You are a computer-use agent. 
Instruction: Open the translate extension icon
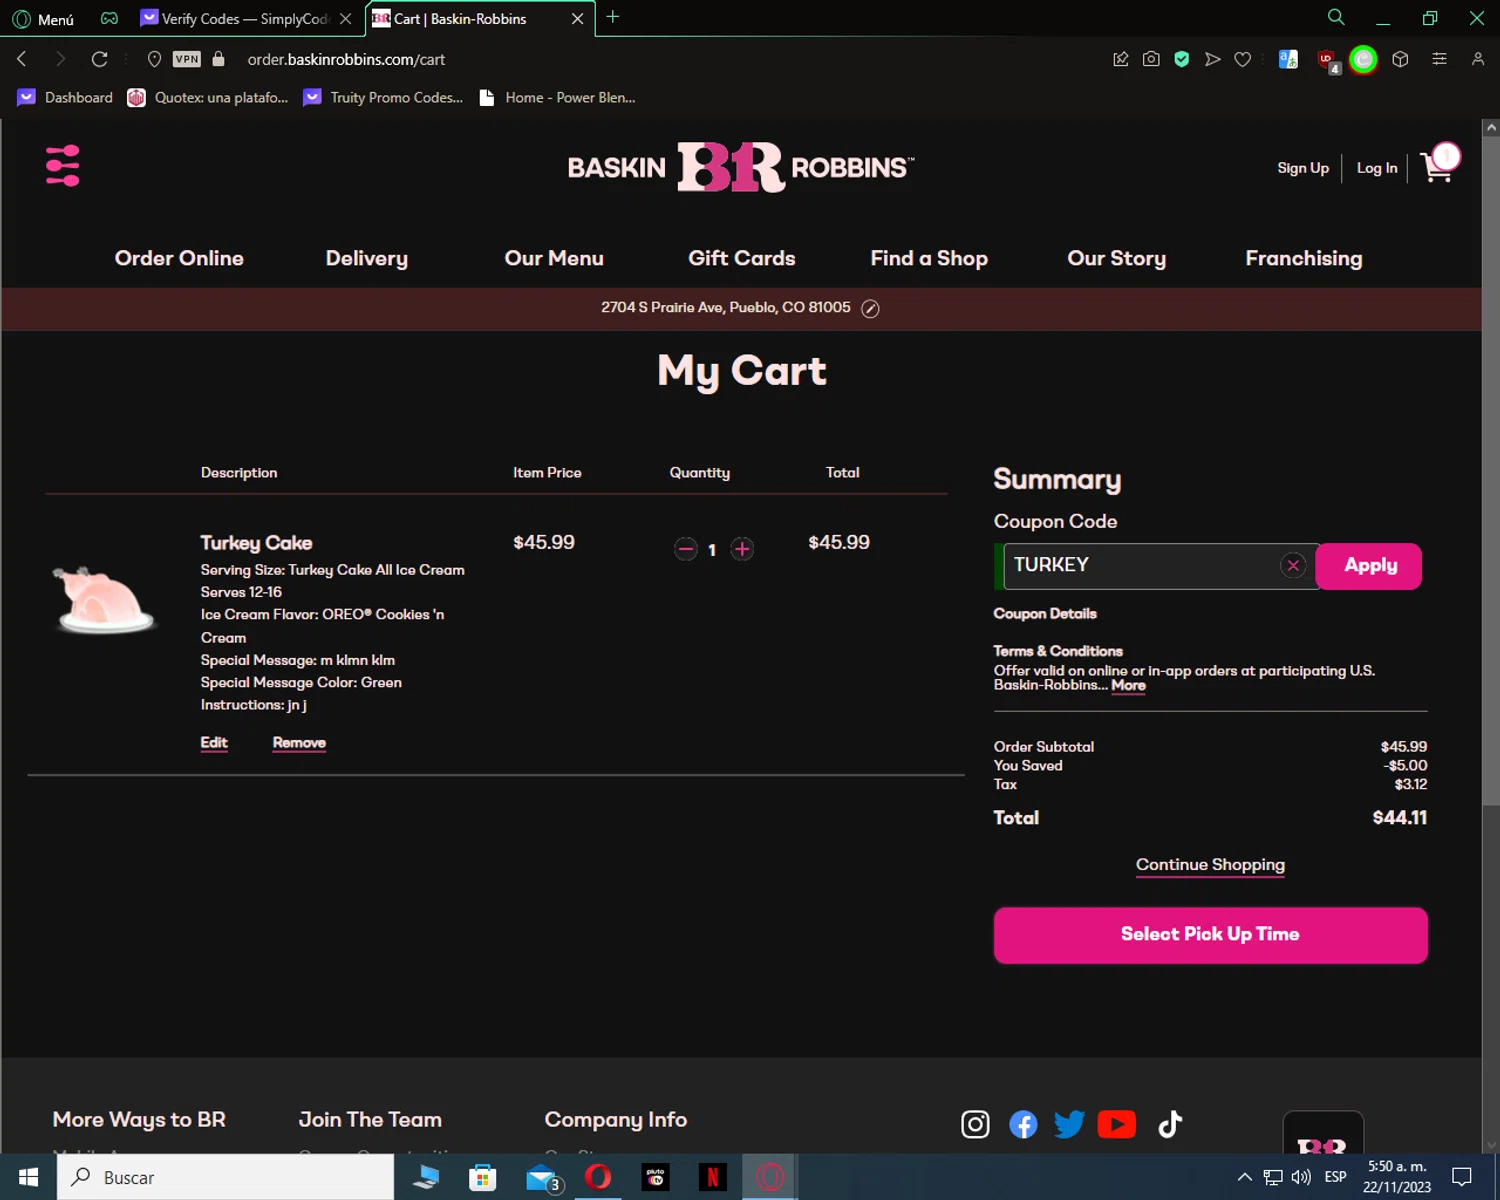click(x=1288, y=59)
